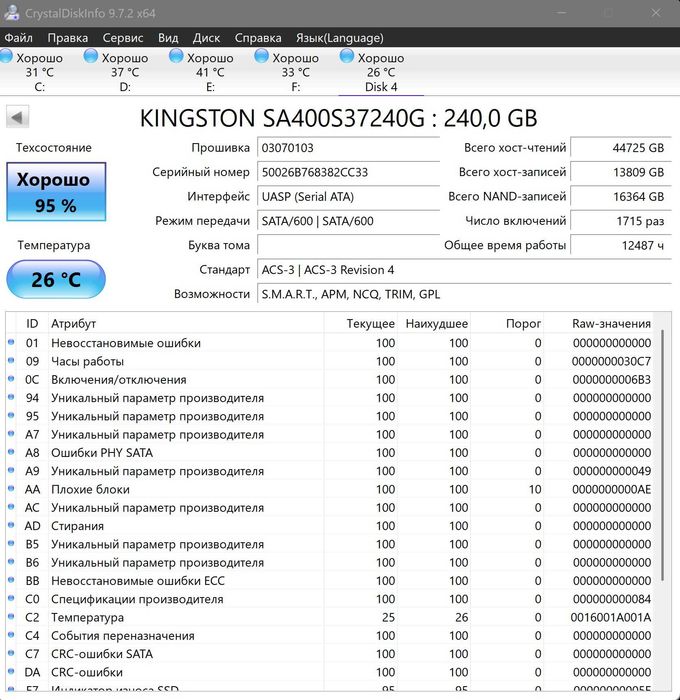This screenshot has width=680, height=700.
Task: Open the Вид menu
Action: (x=168, y=38)
